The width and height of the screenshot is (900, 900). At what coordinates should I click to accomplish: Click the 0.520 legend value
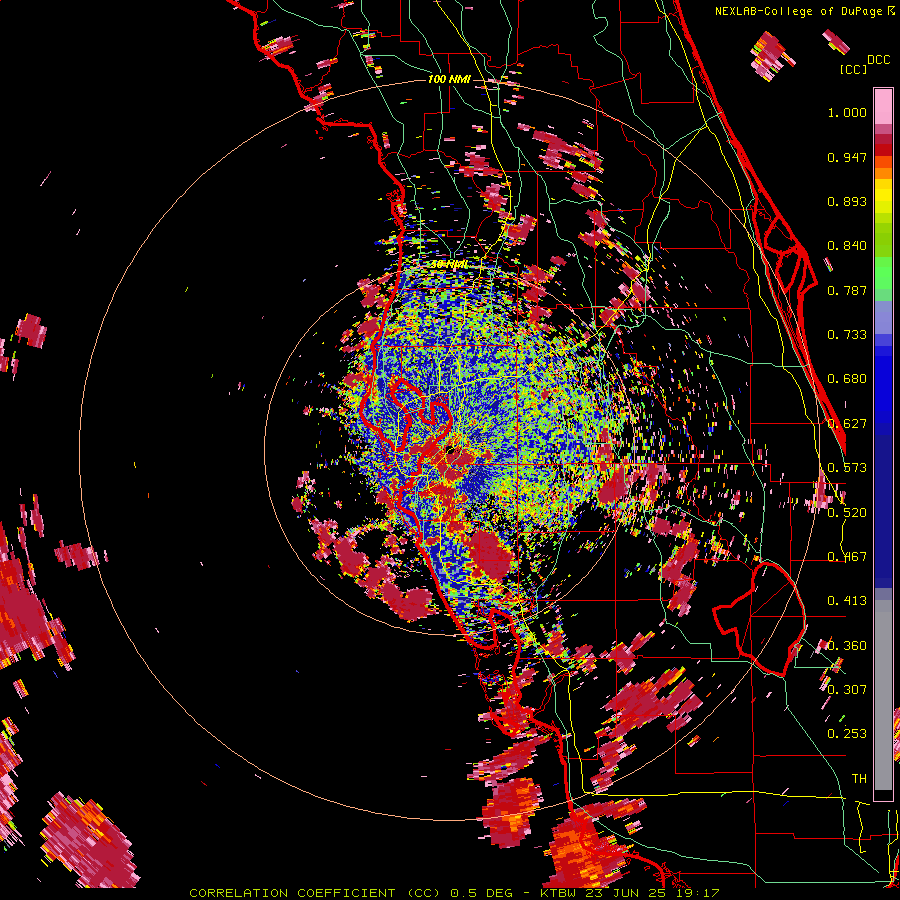(x=847, y=513)
